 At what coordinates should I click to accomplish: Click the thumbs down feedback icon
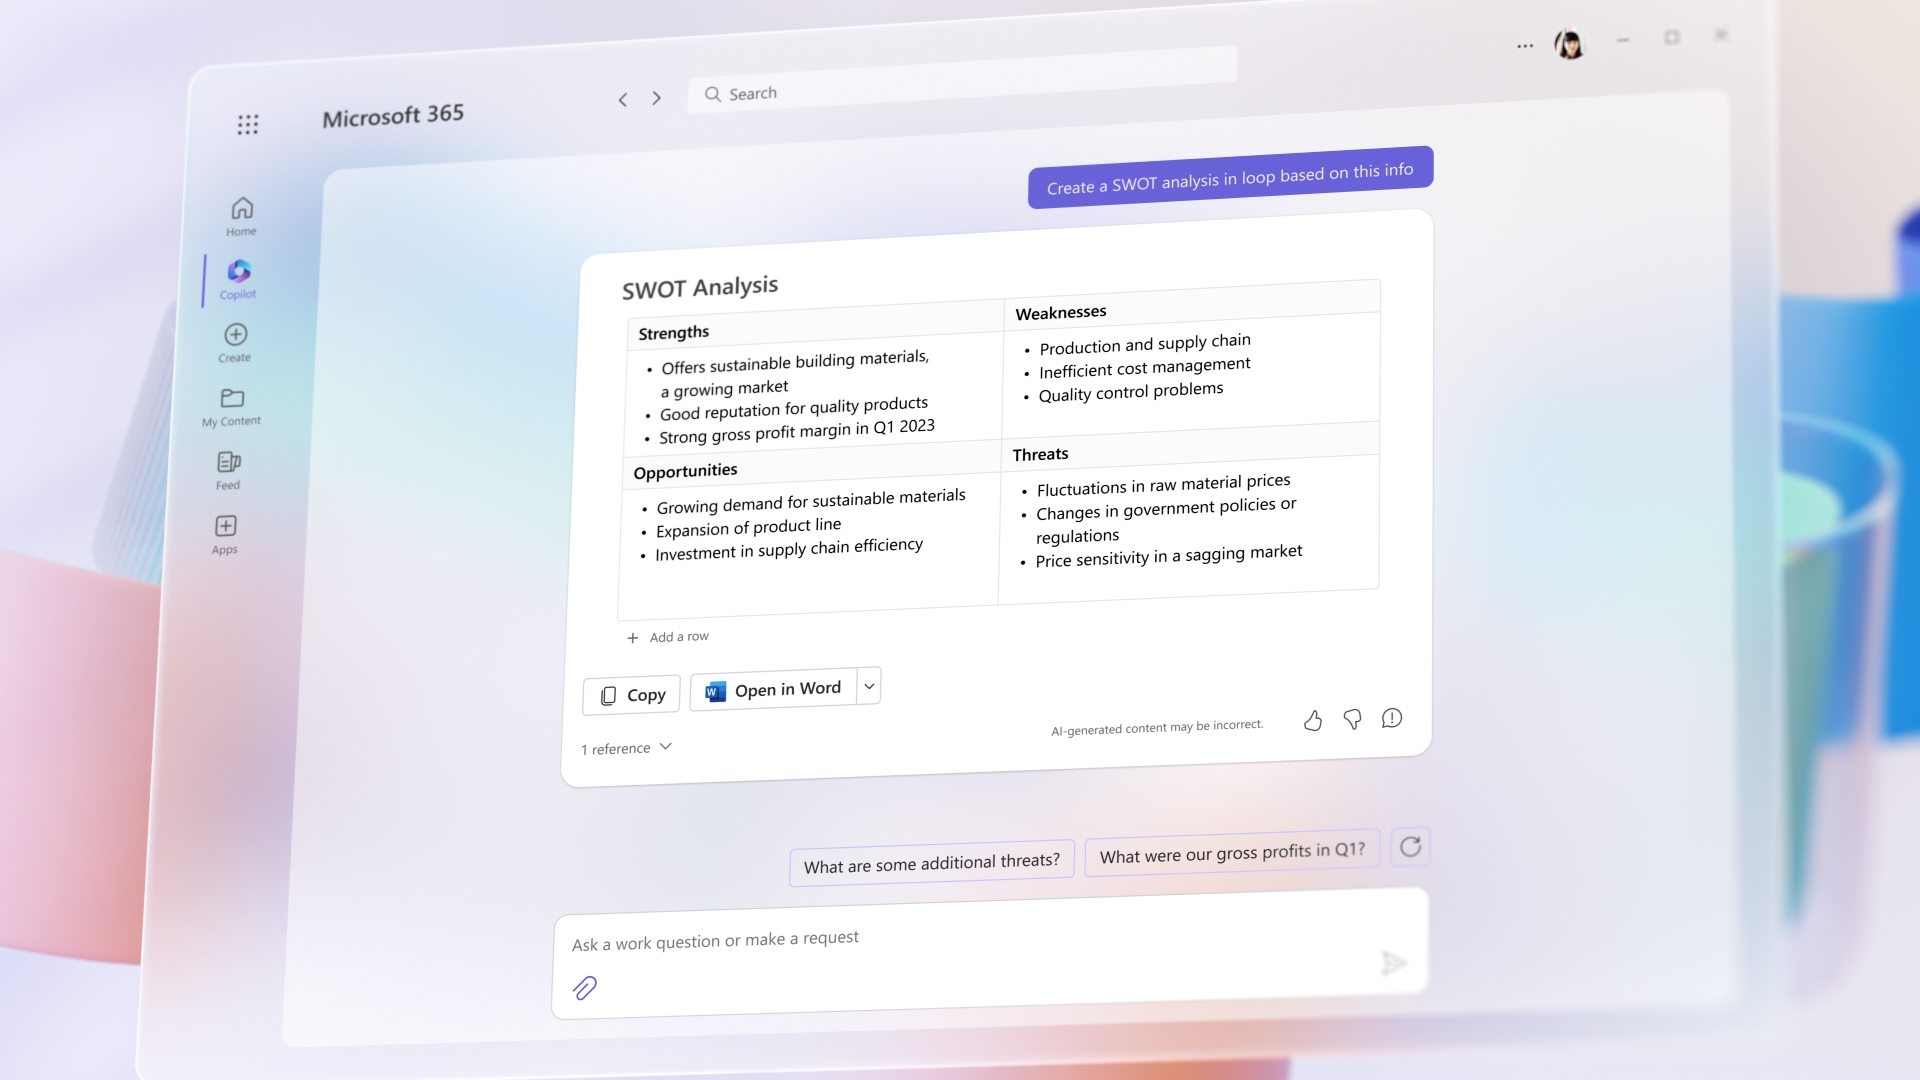click(x=1352, y=719)
